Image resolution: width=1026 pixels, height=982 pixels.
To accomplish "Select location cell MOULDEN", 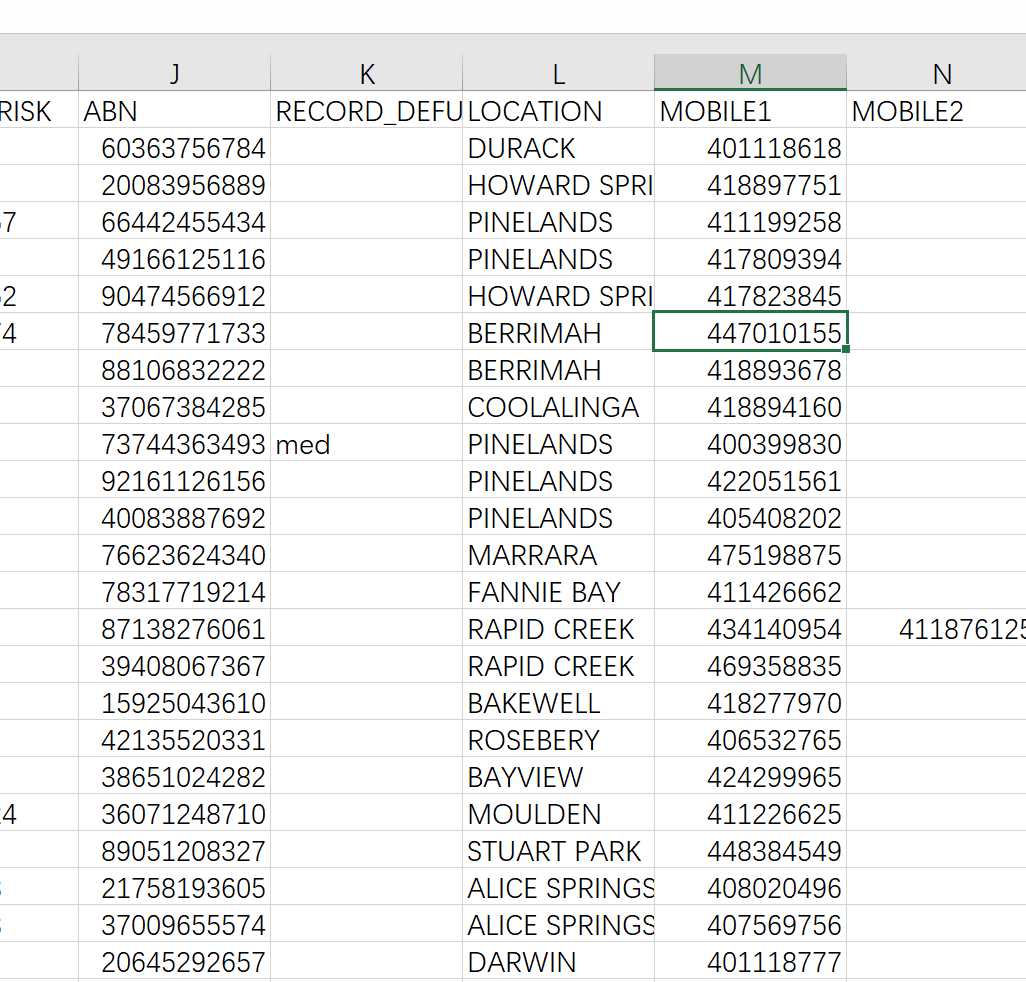I will [558, 813].
